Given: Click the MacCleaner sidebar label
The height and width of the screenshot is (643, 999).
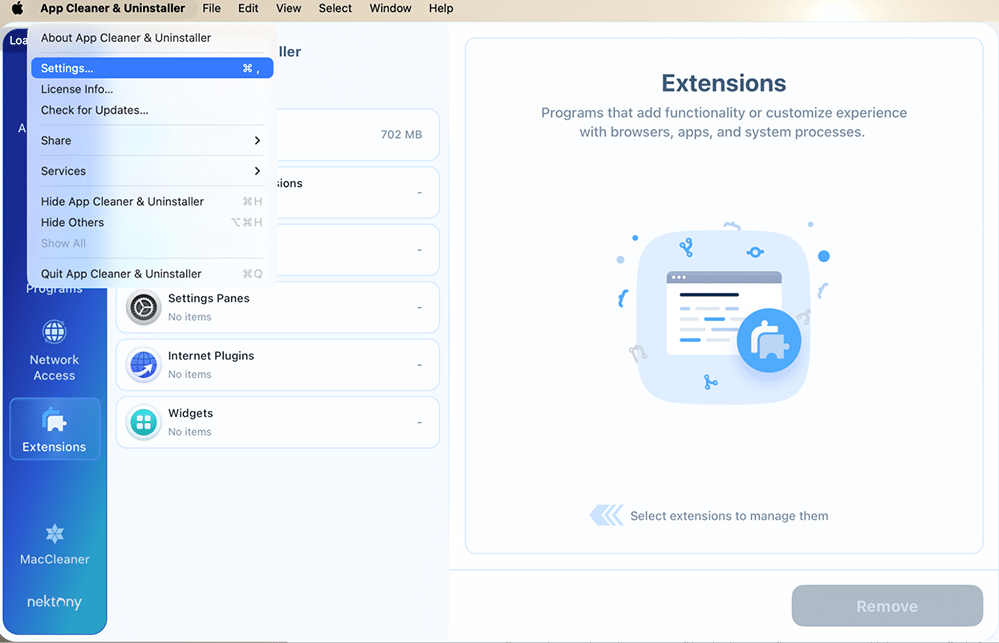Looking at the screenshot, I should coord(55,559).
